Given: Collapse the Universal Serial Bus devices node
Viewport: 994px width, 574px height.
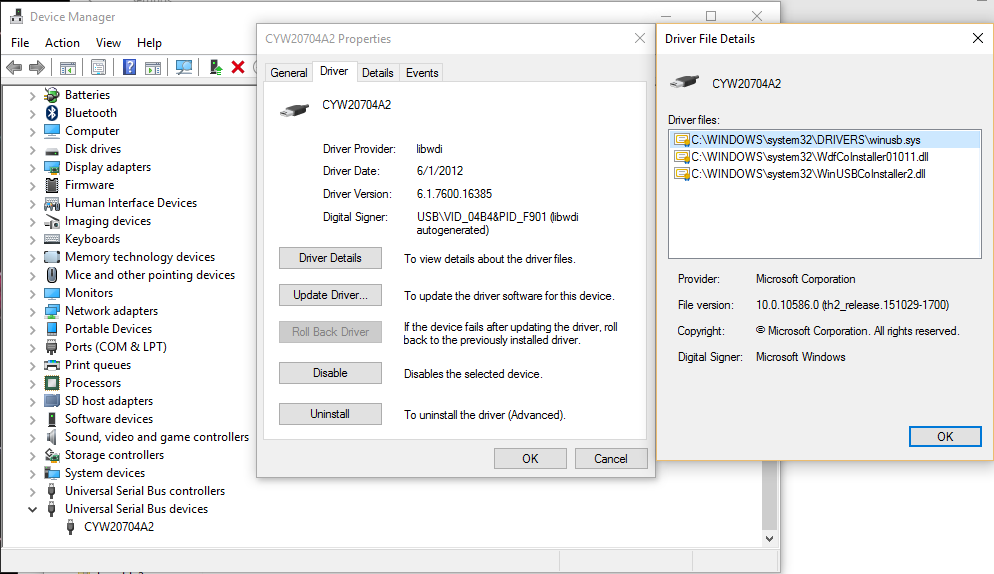Looking at the screenshot, I should pos(32,509).
